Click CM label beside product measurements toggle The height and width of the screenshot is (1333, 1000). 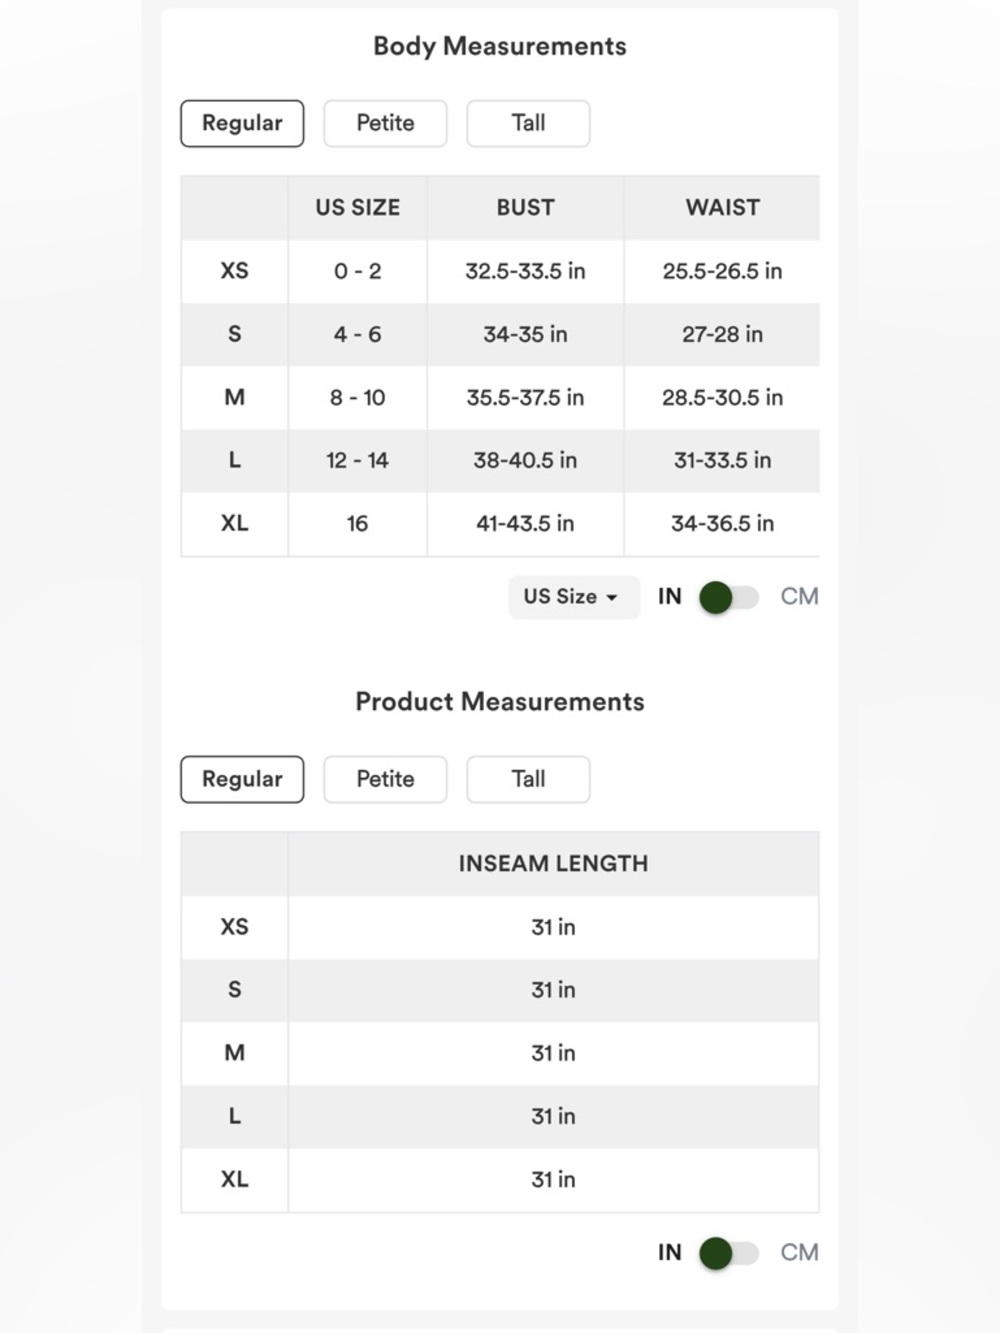[x=799, y=1252]
